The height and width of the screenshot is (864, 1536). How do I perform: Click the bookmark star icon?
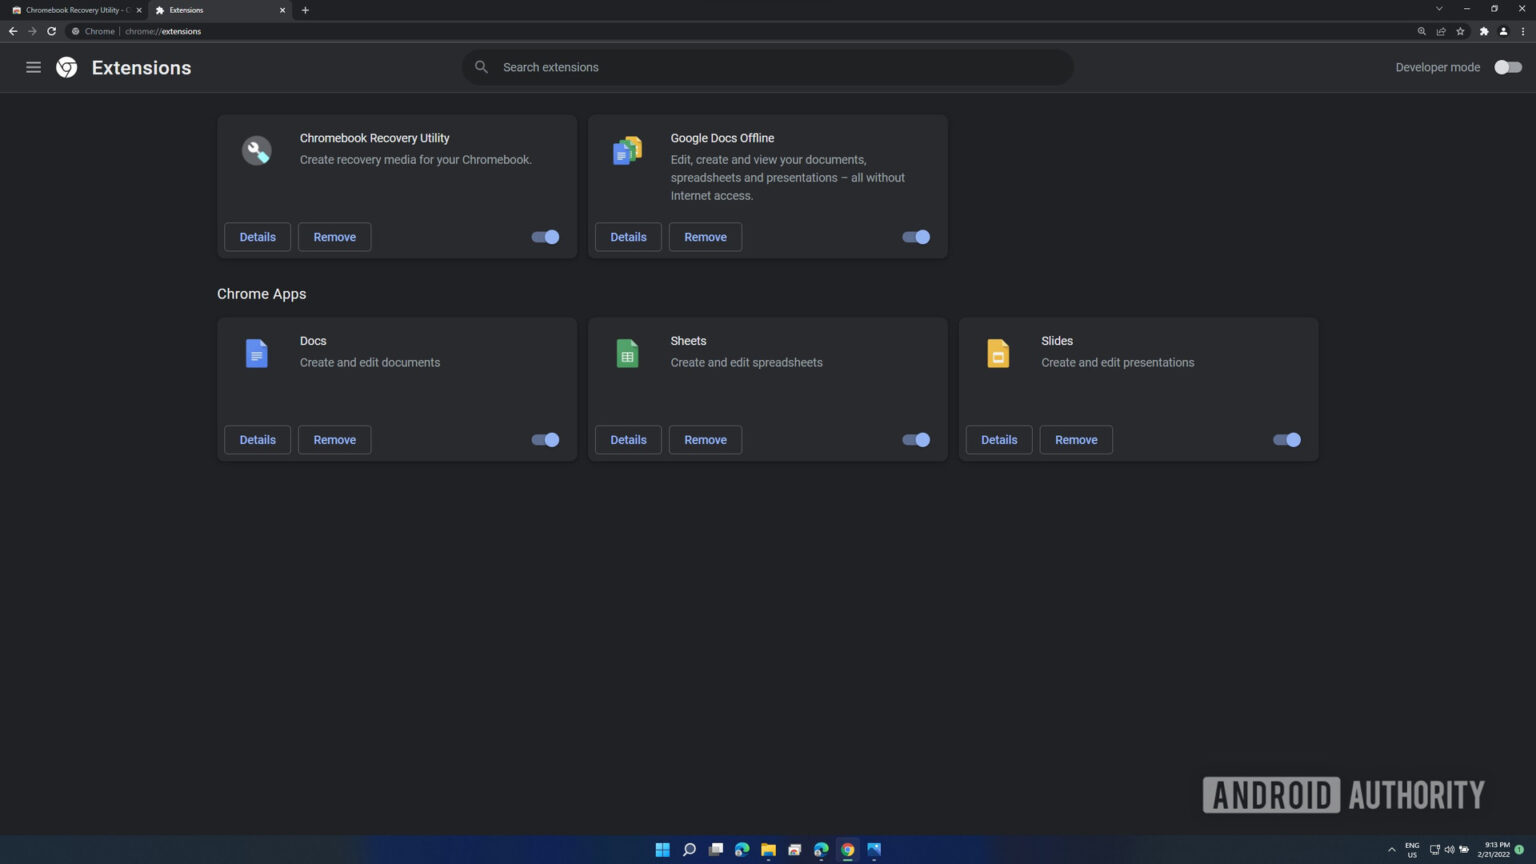(x=1461, y=31)
